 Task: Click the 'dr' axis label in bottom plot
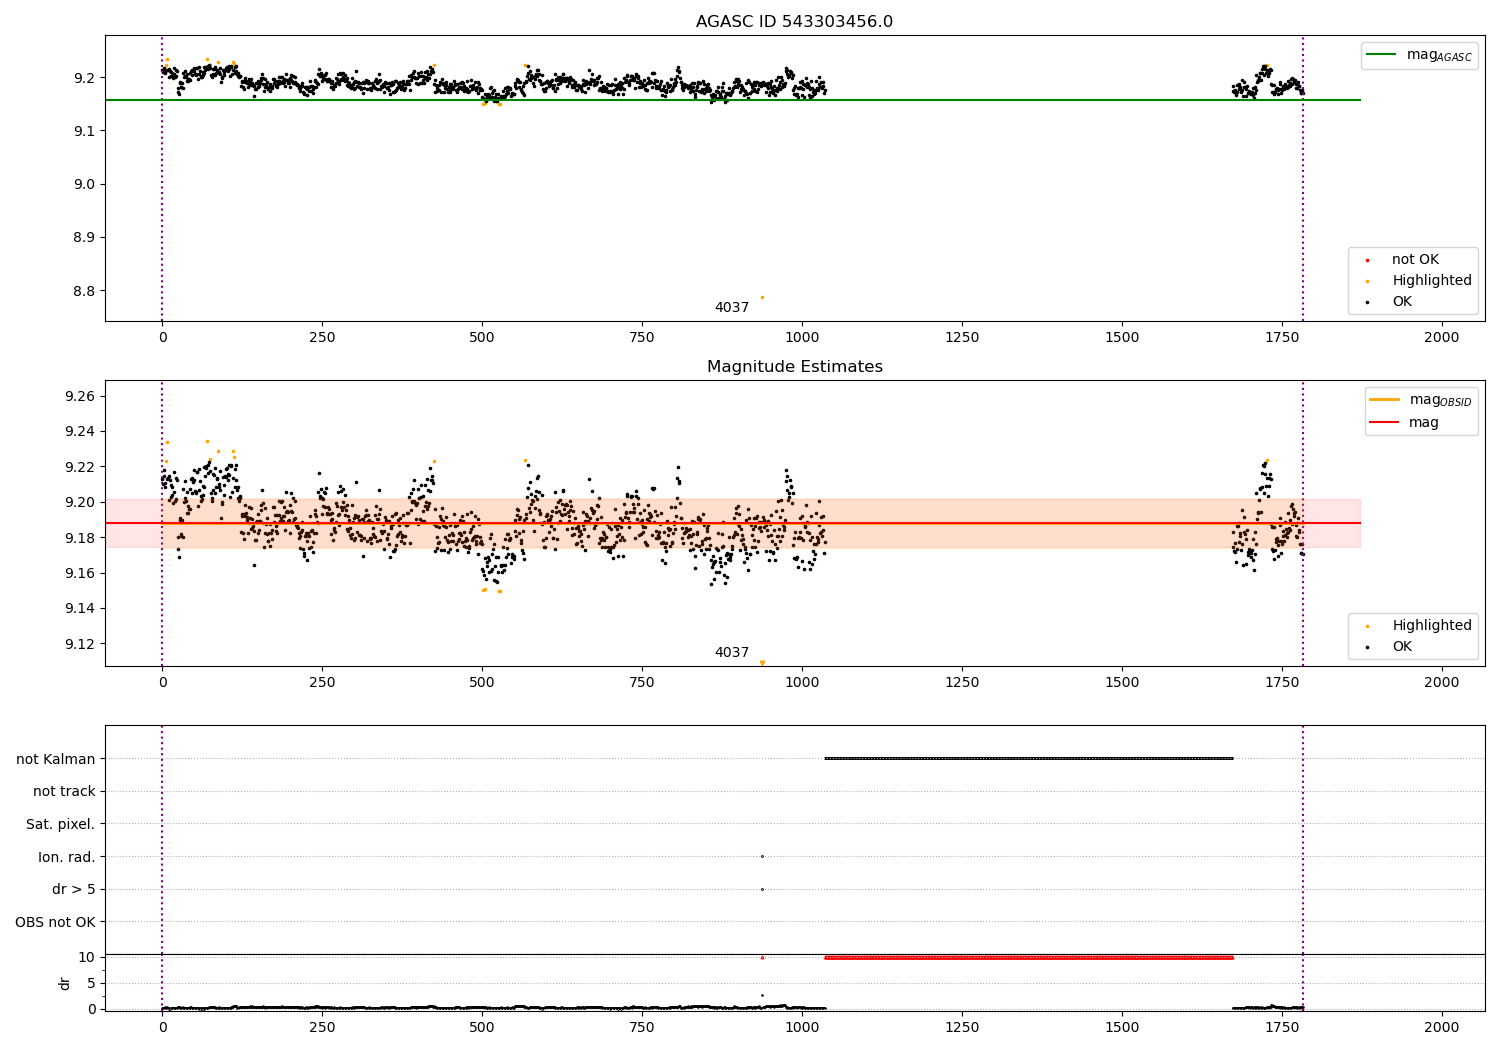pyautogui.click(x=65, y=983)
